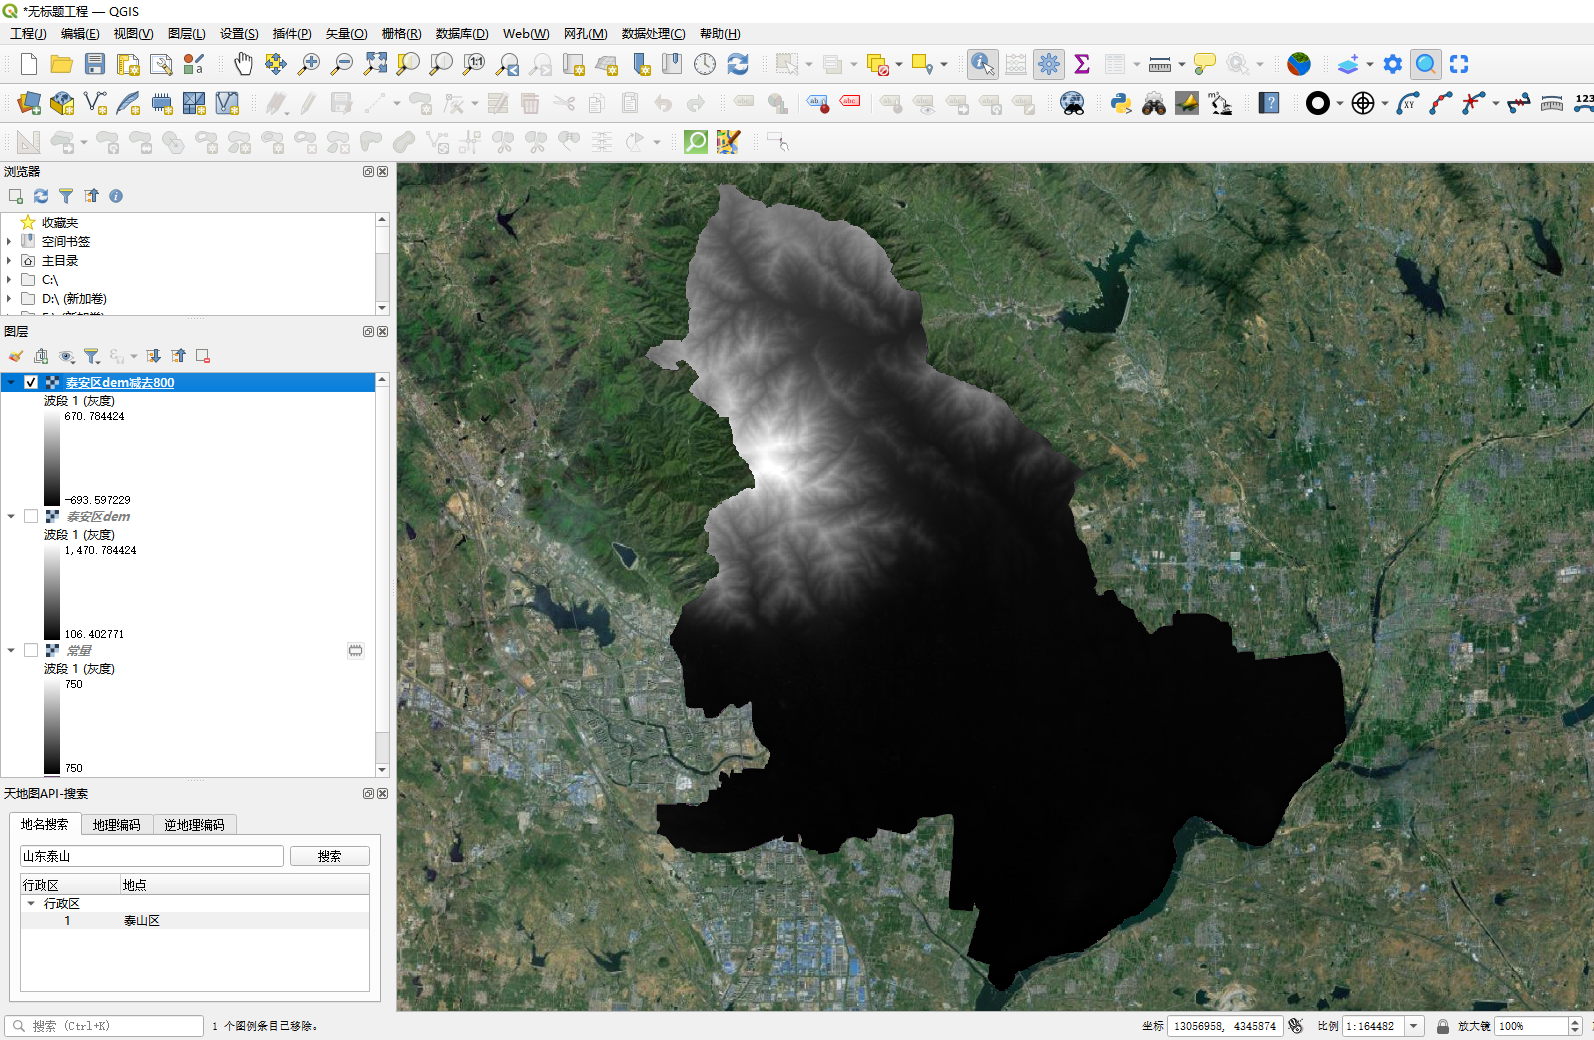Viewport: 1594px width, 1040px height.
Task: Collapse the 行政区 result group
Action: pyautogui.click(x=31, y=903)
